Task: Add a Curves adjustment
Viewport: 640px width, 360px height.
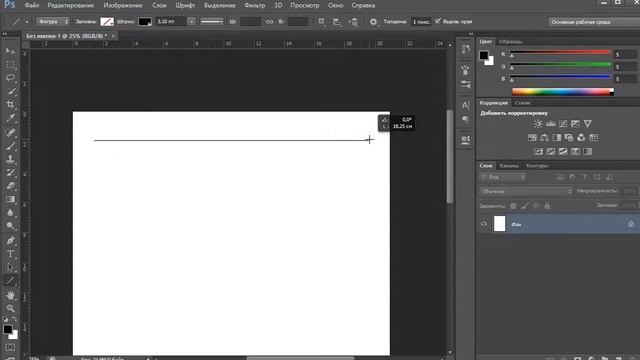Action: click(563, 124)
